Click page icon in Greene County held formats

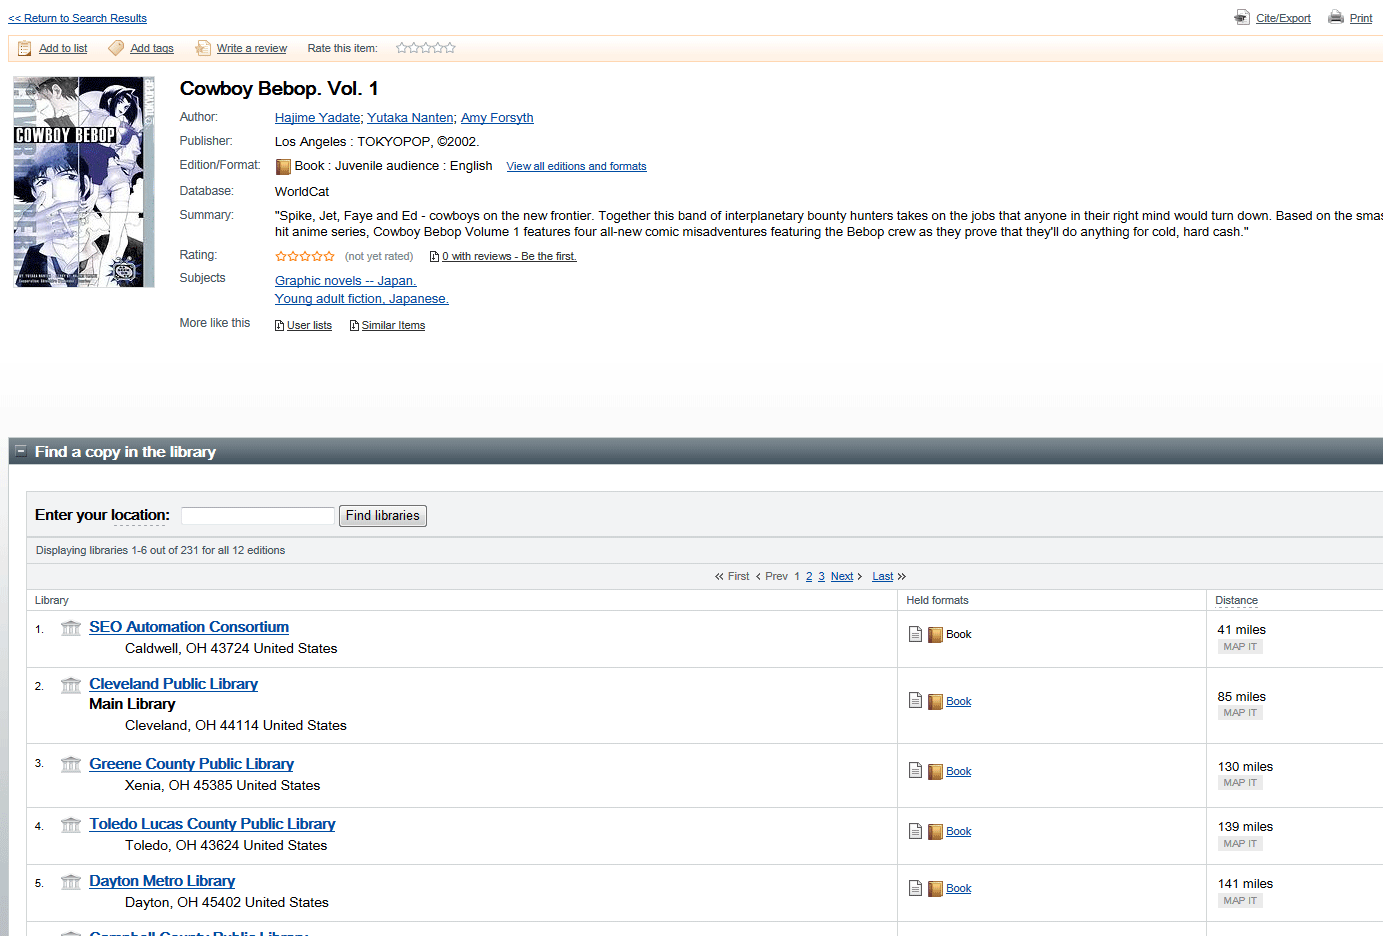tap(915, 771)
